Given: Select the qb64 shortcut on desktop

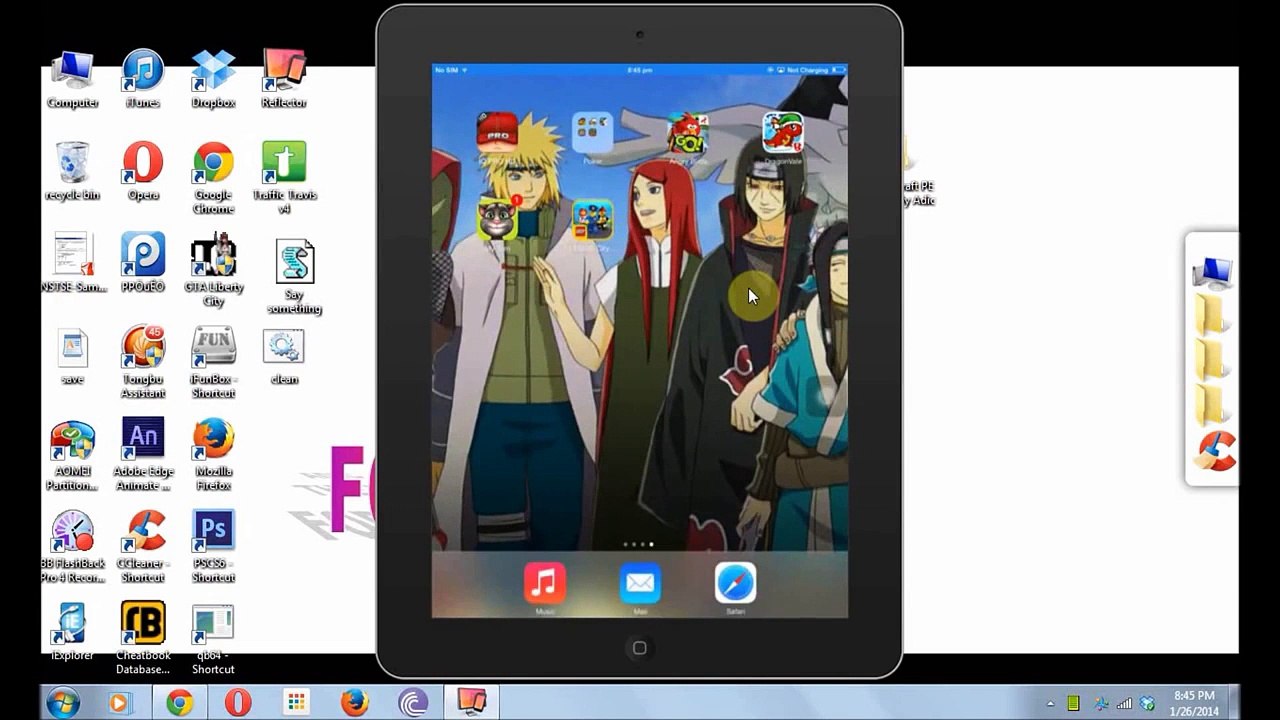Looking at the screenshot, I should [213, 639].
